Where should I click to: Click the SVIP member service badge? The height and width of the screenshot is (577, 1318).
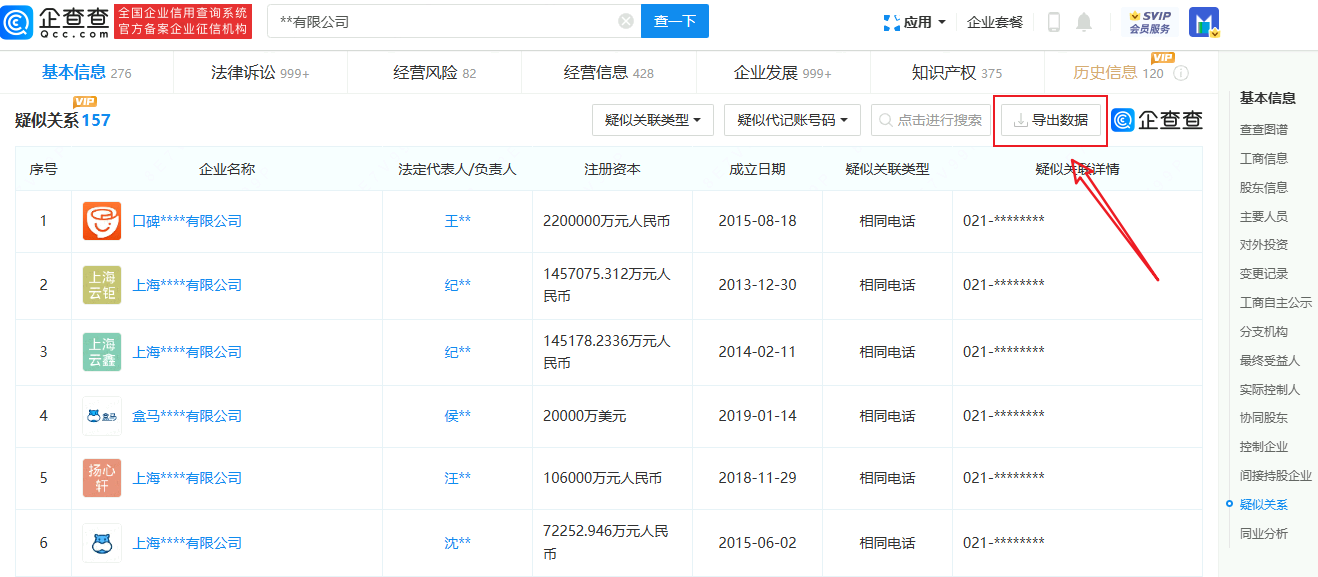point(1149,22)
